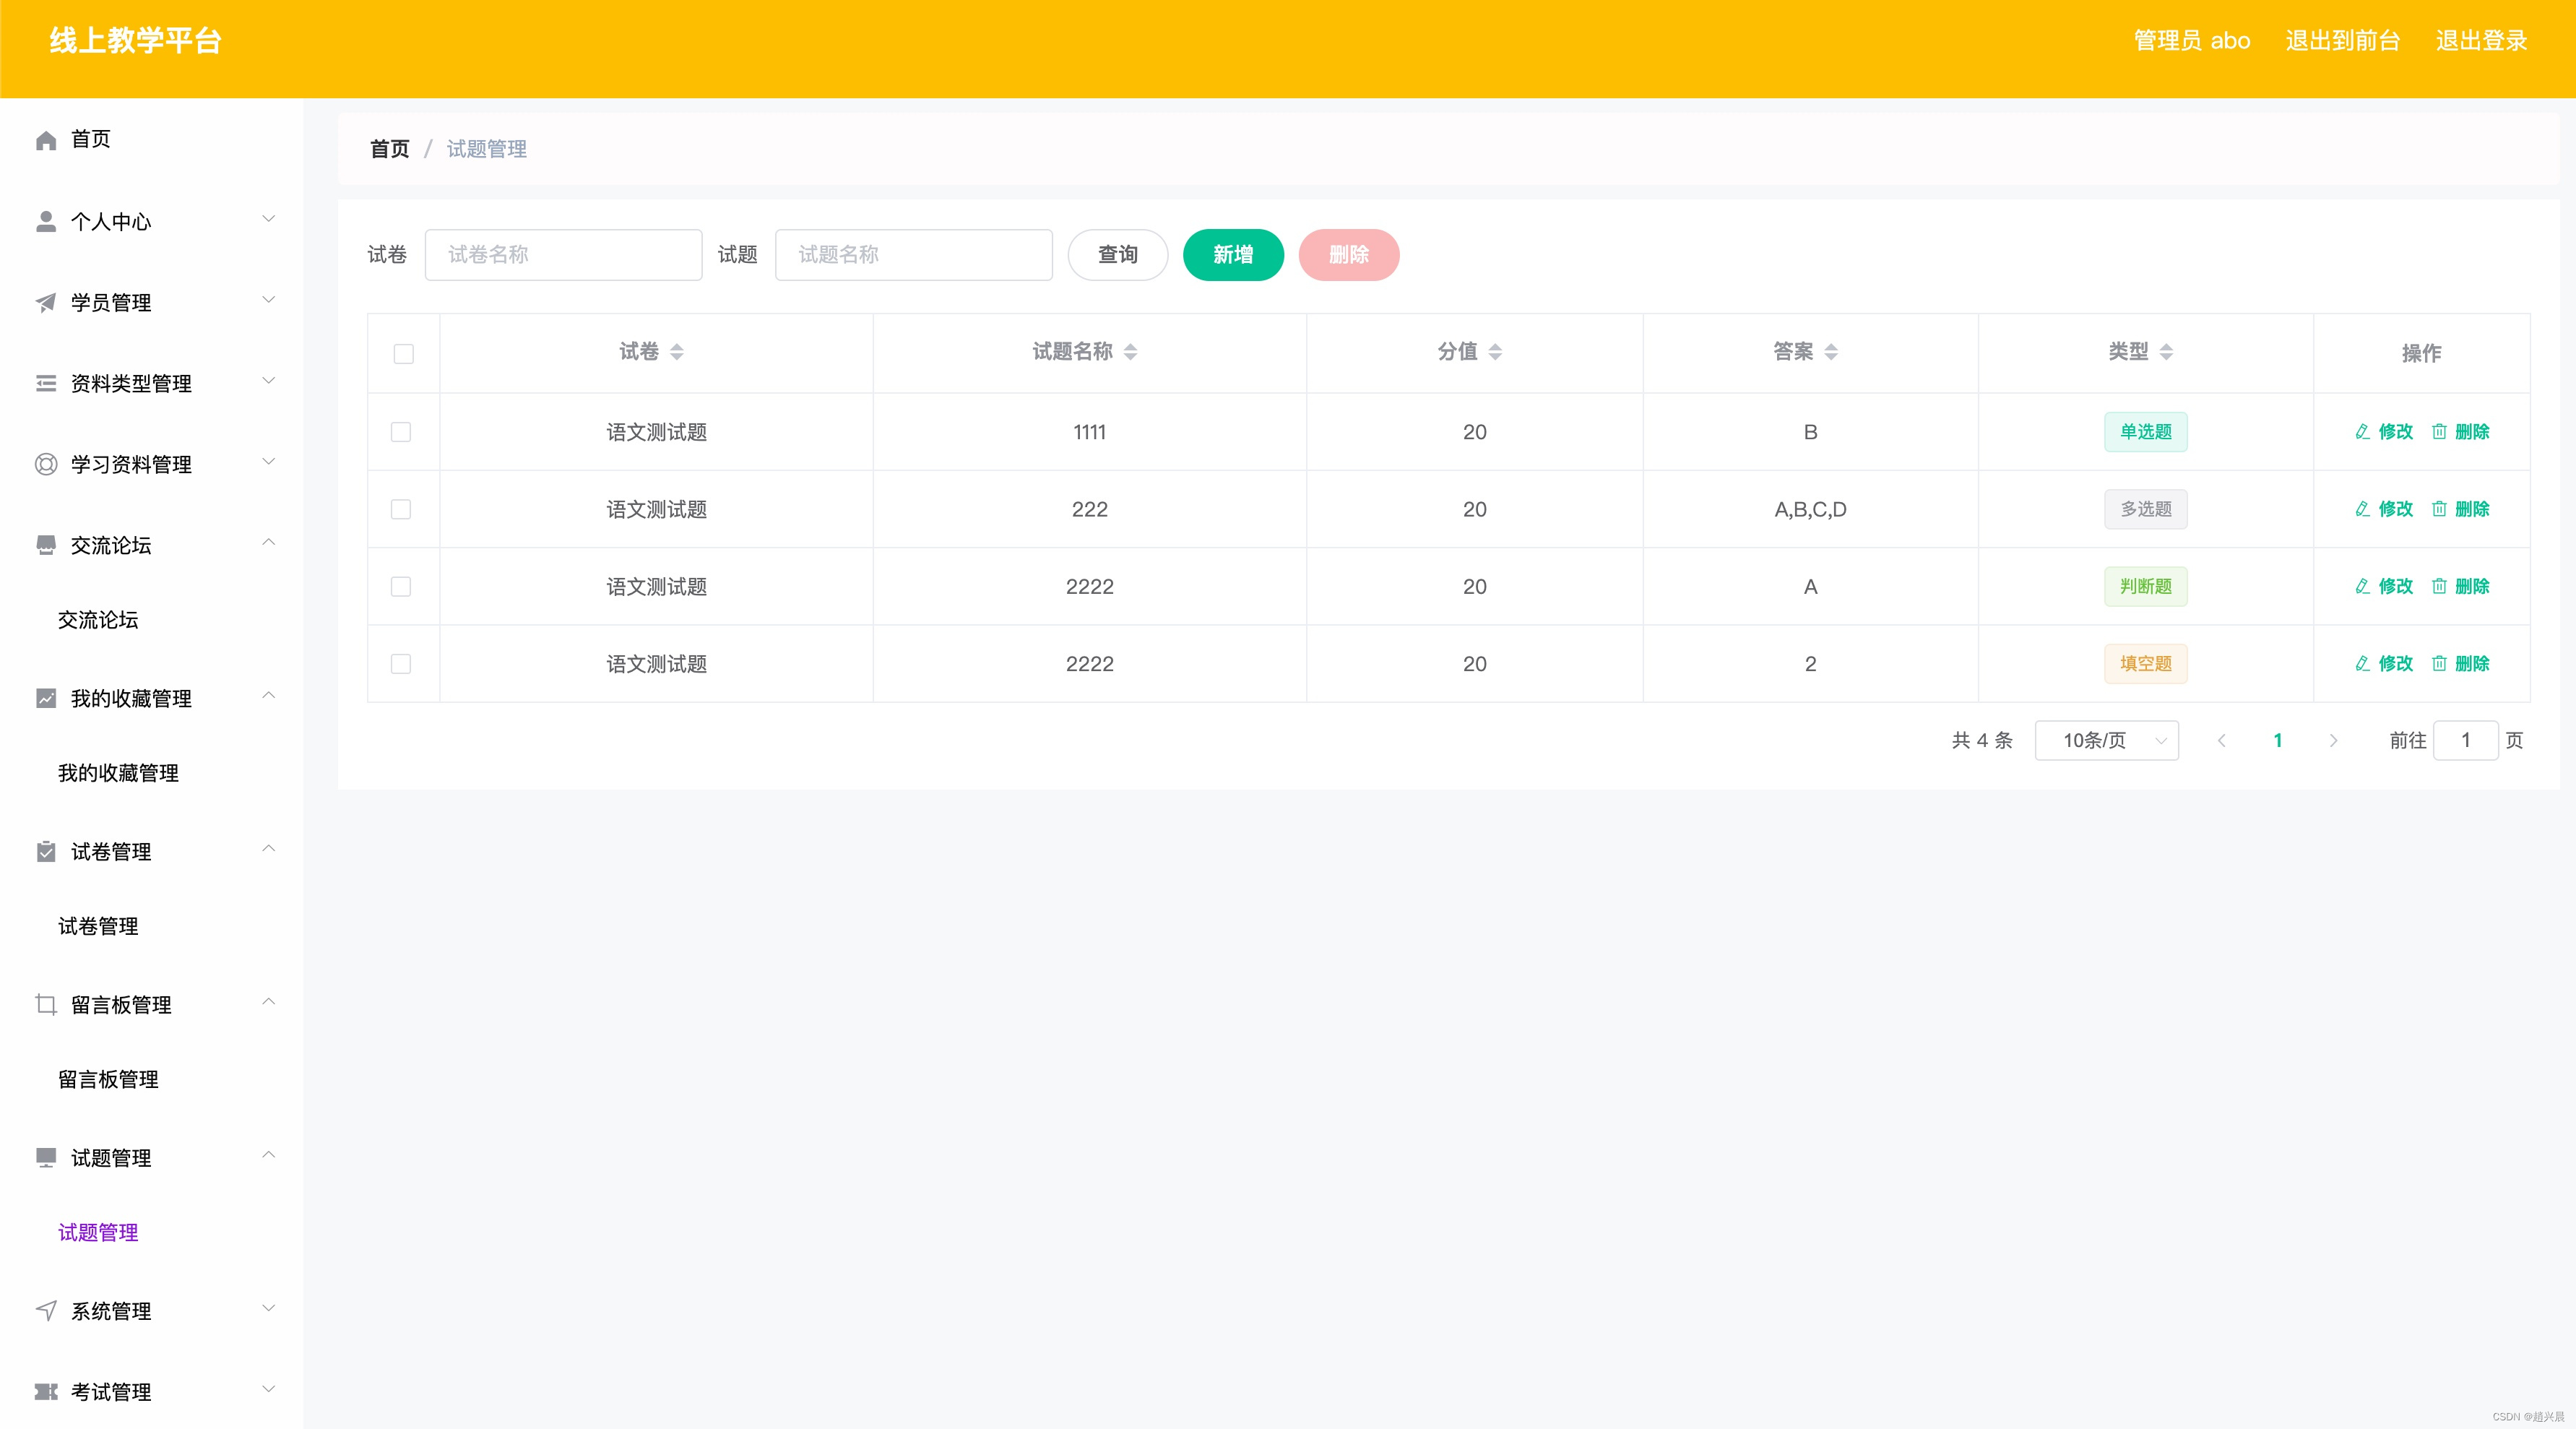2576x1429 pixels.
Task: Click 退出登录 in the header
Action: 2482,41
